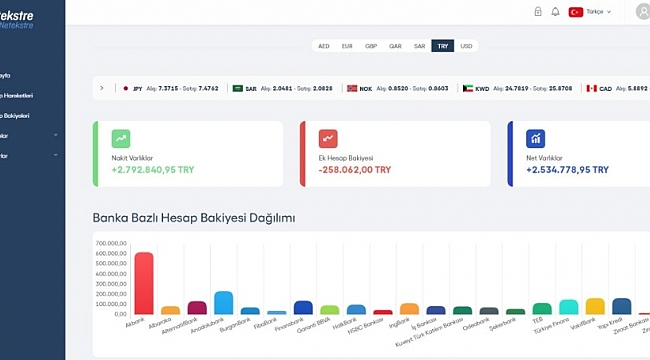This screenshot has height=360, width=650.
Task: Click the İş Bankası bar
Action: click(x=436, y=310)
